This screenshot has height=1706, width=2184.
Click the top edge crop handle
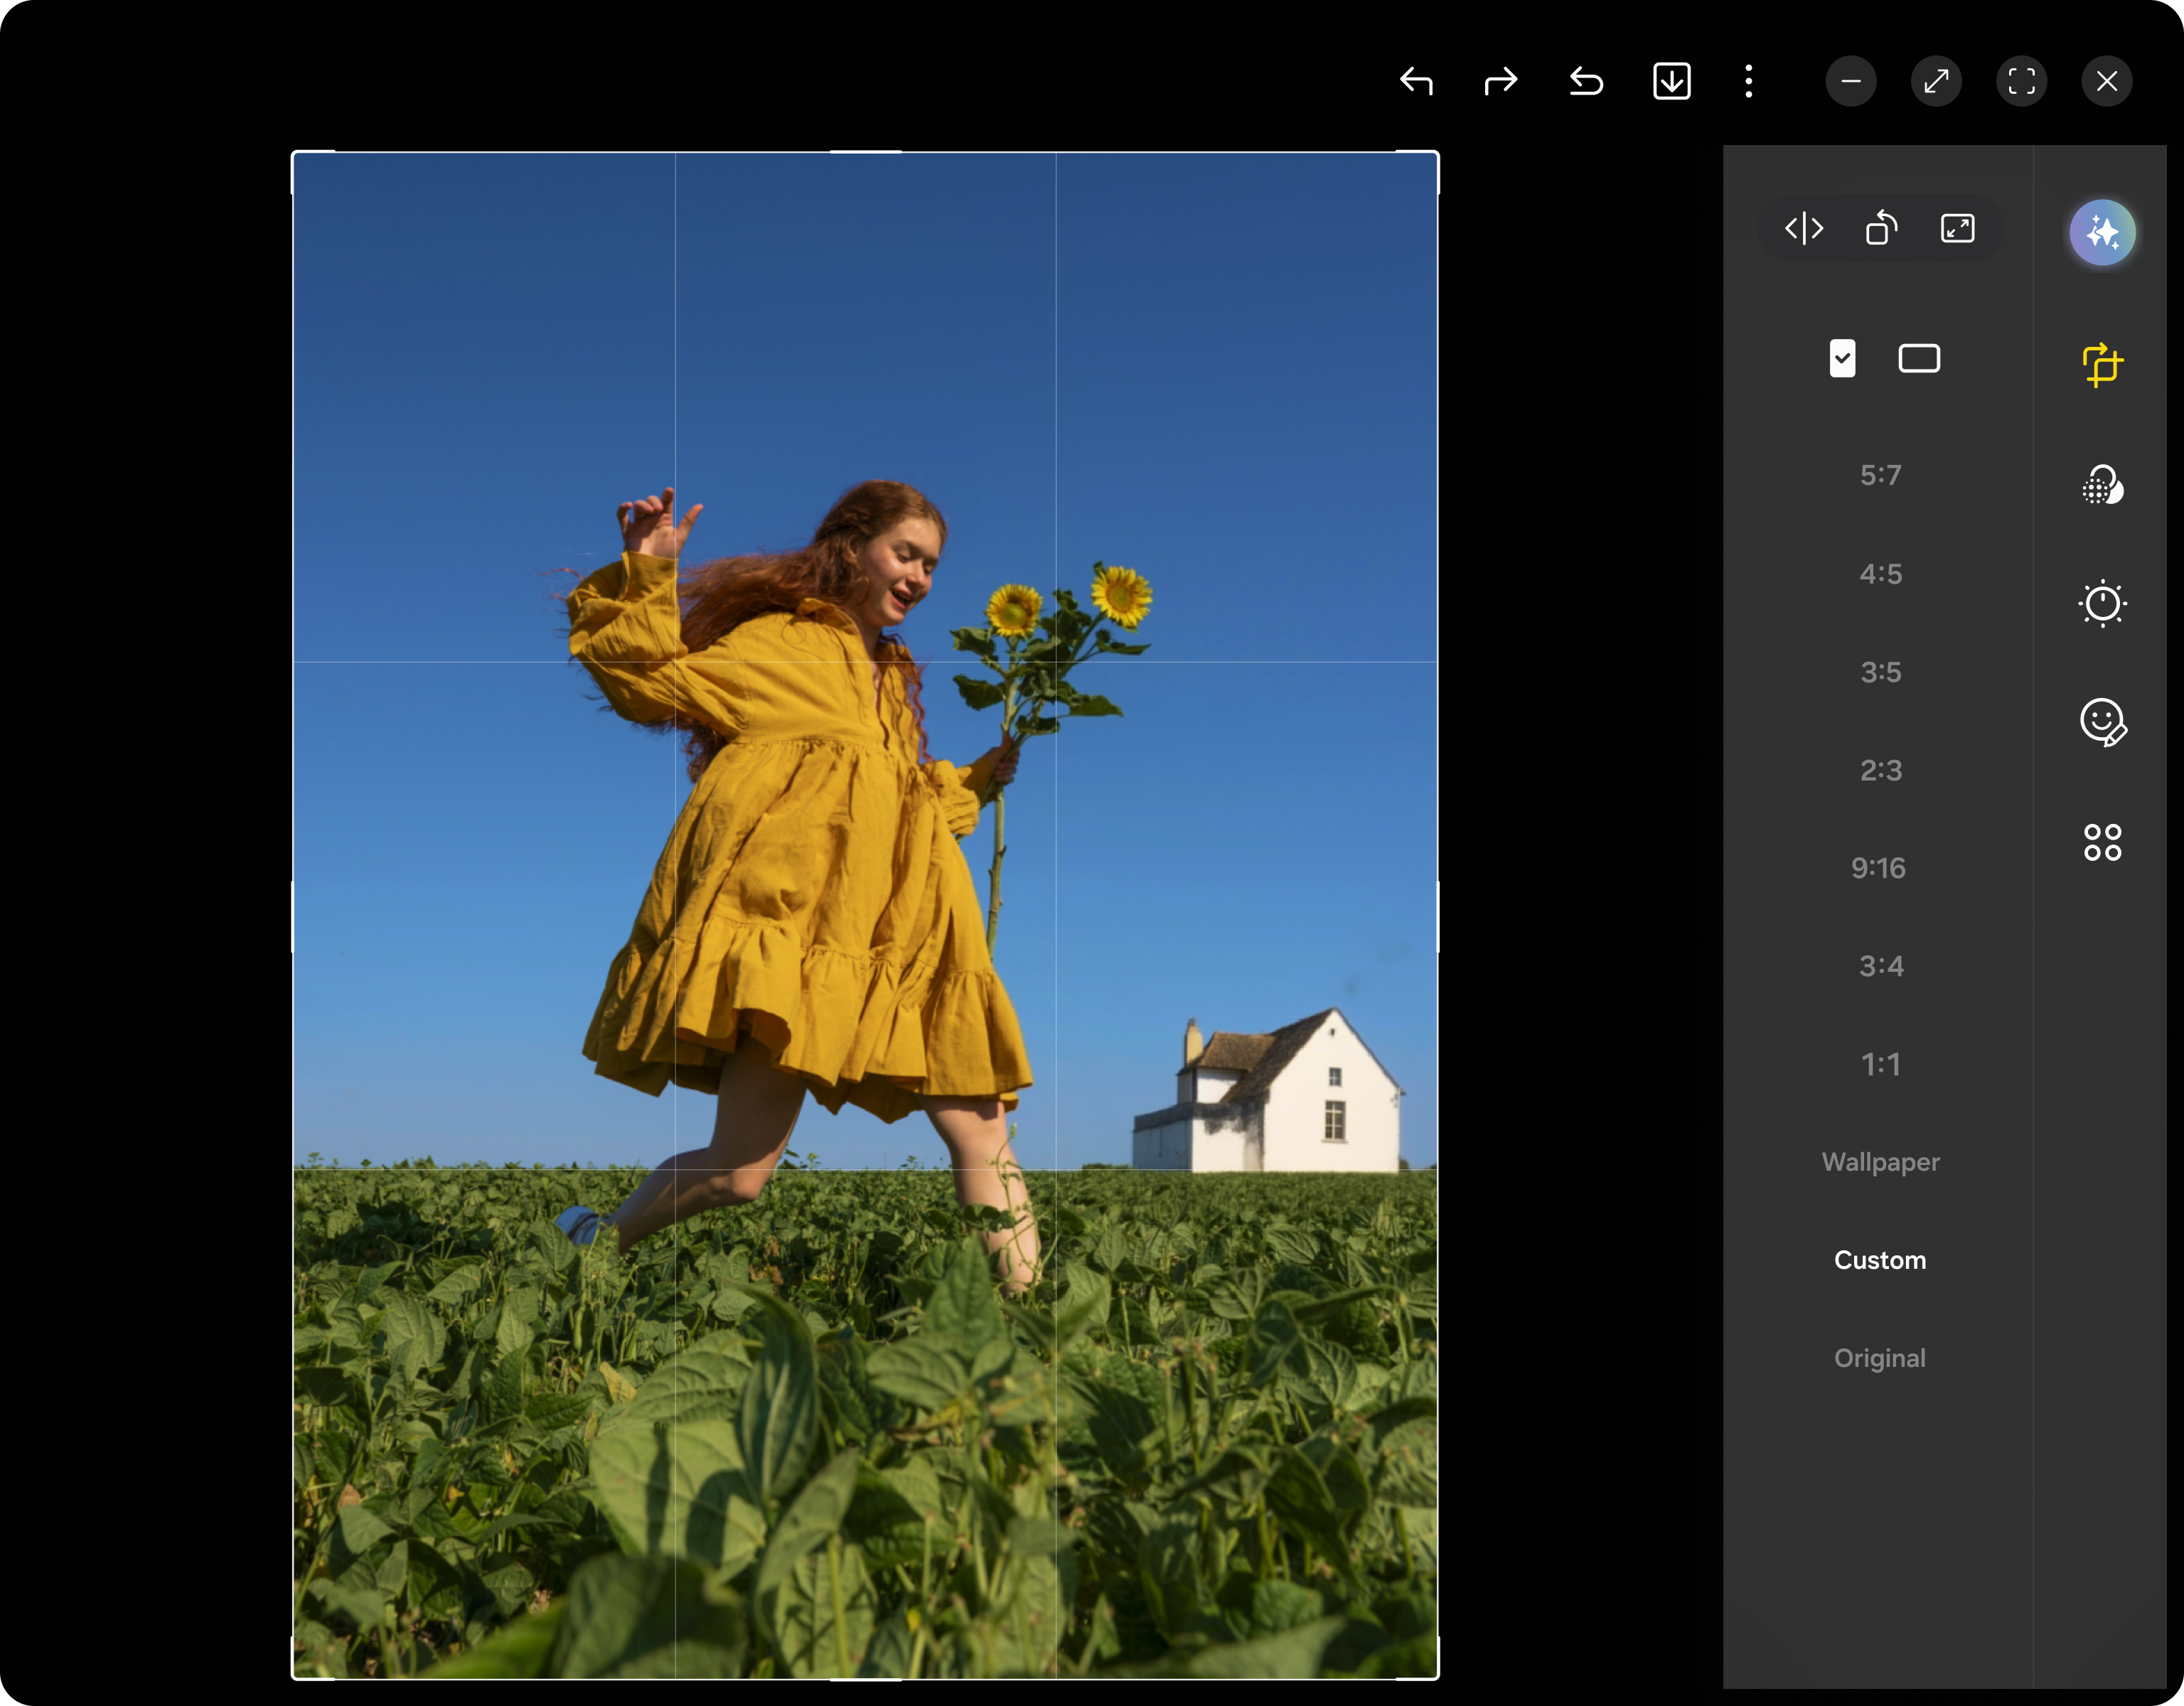[866, 153]
